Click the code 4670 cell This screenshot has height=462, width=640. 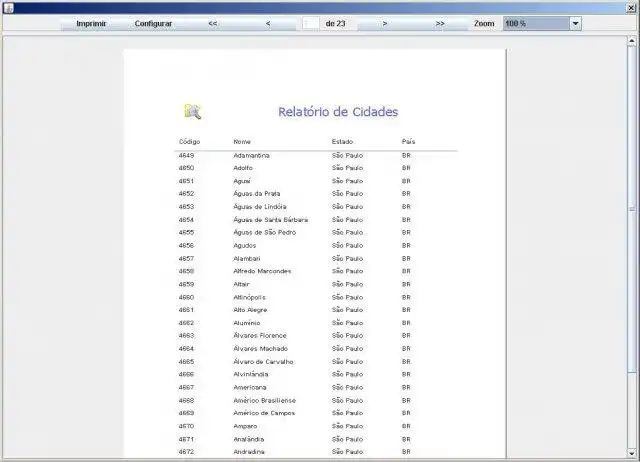pyautogui.click(x=186, y=426)
